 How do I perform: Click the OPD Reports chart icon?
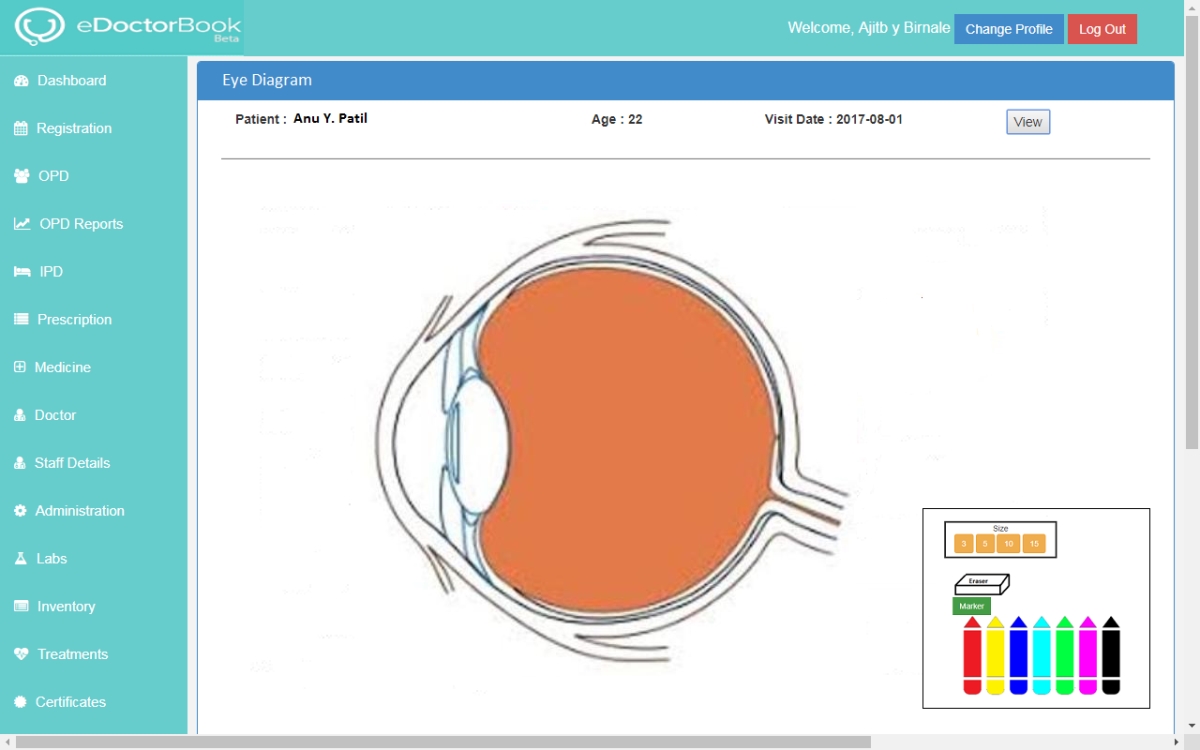tap(21, 224)
